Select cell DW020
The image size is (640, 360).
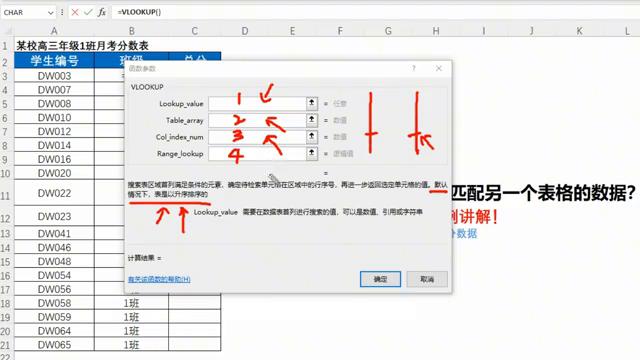click(x=54, y=173)
